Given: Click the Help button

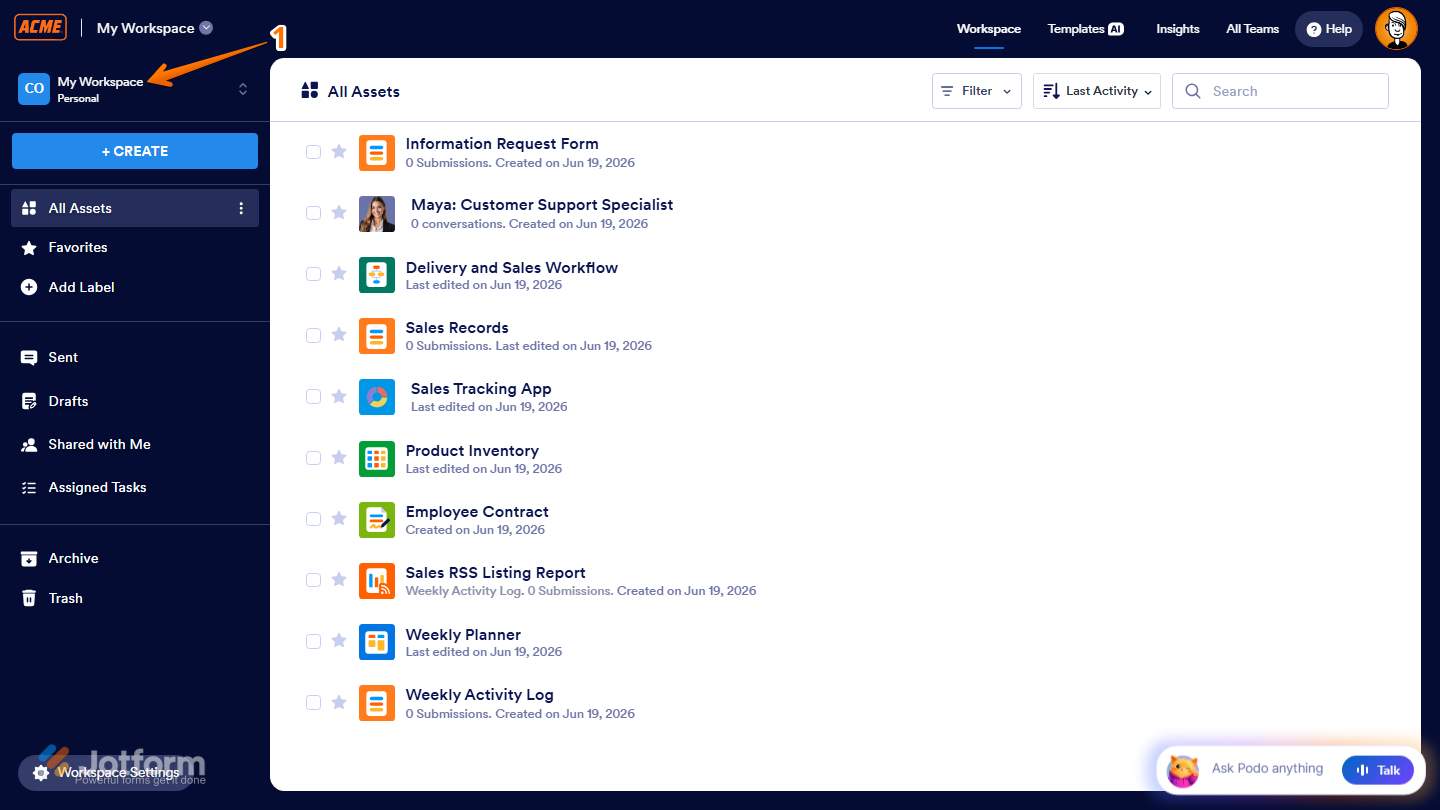Looking at the screenshot, I should click(x=1329, y=29).
